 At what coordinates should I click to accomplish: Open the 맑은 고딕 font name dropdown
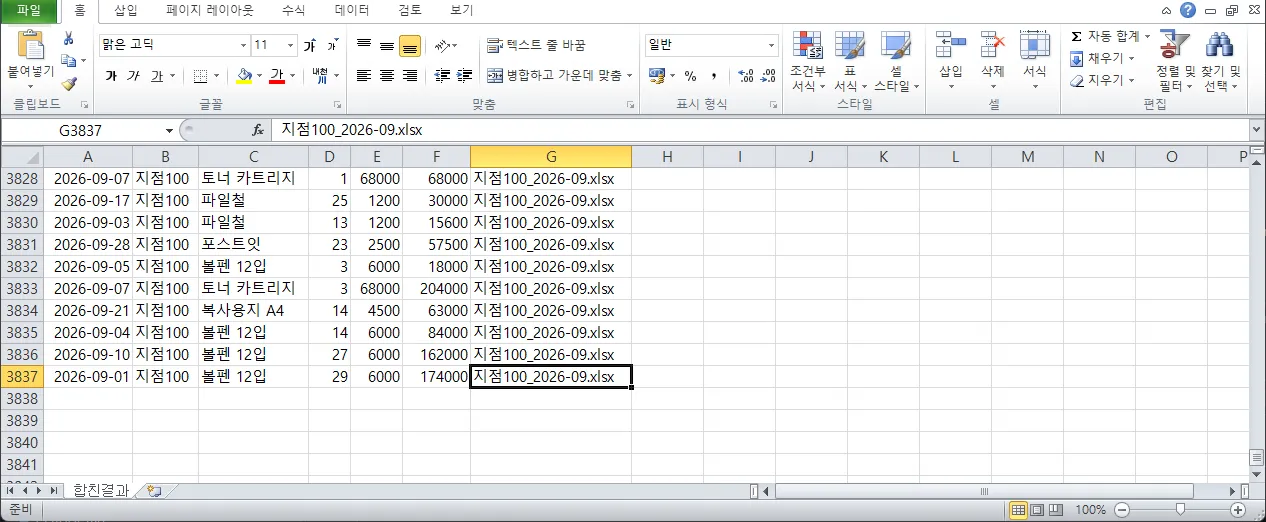(x=243, y=46)
